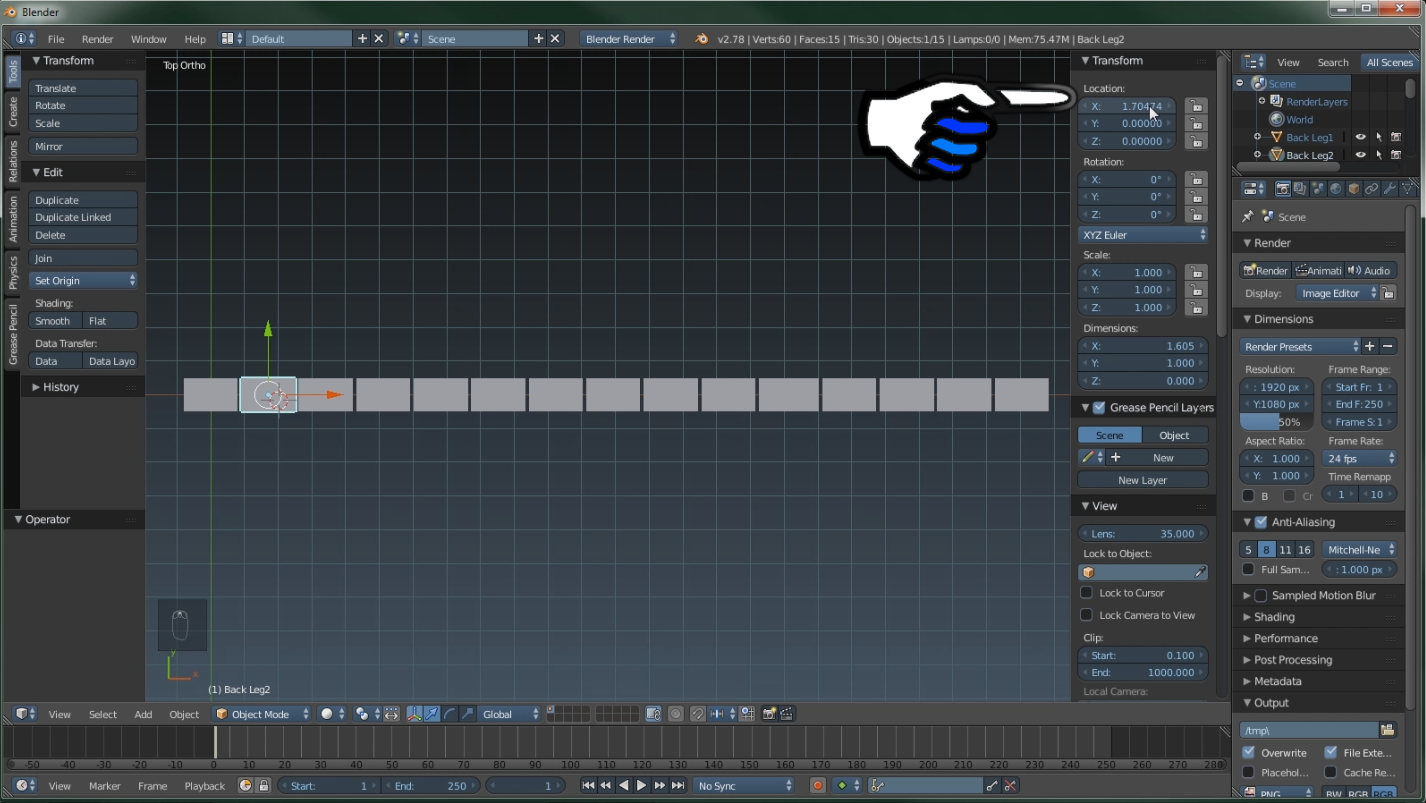1426x803 pixels.
Task: Click the OpenGL render camera icon
Action: (x=769, y=714)
